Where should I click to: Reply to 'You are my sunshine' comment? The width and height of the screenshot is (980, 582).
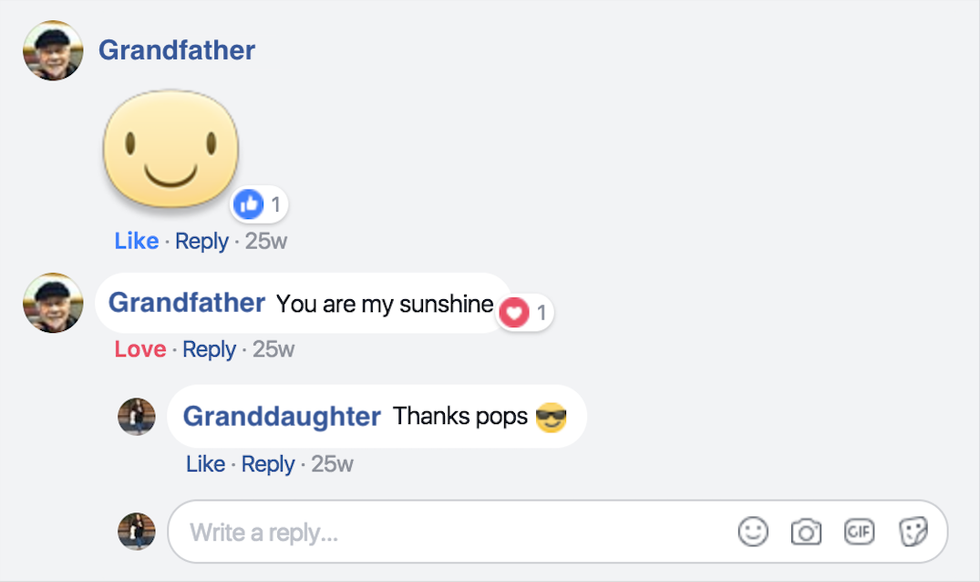[208, 349]
